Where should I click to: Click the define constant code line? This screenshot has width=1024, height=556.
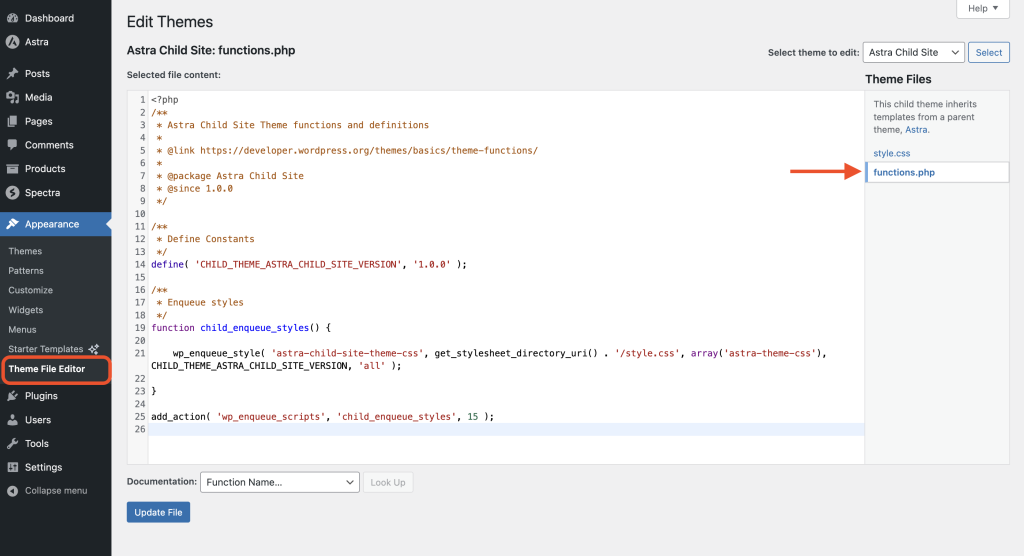(309, 265)
